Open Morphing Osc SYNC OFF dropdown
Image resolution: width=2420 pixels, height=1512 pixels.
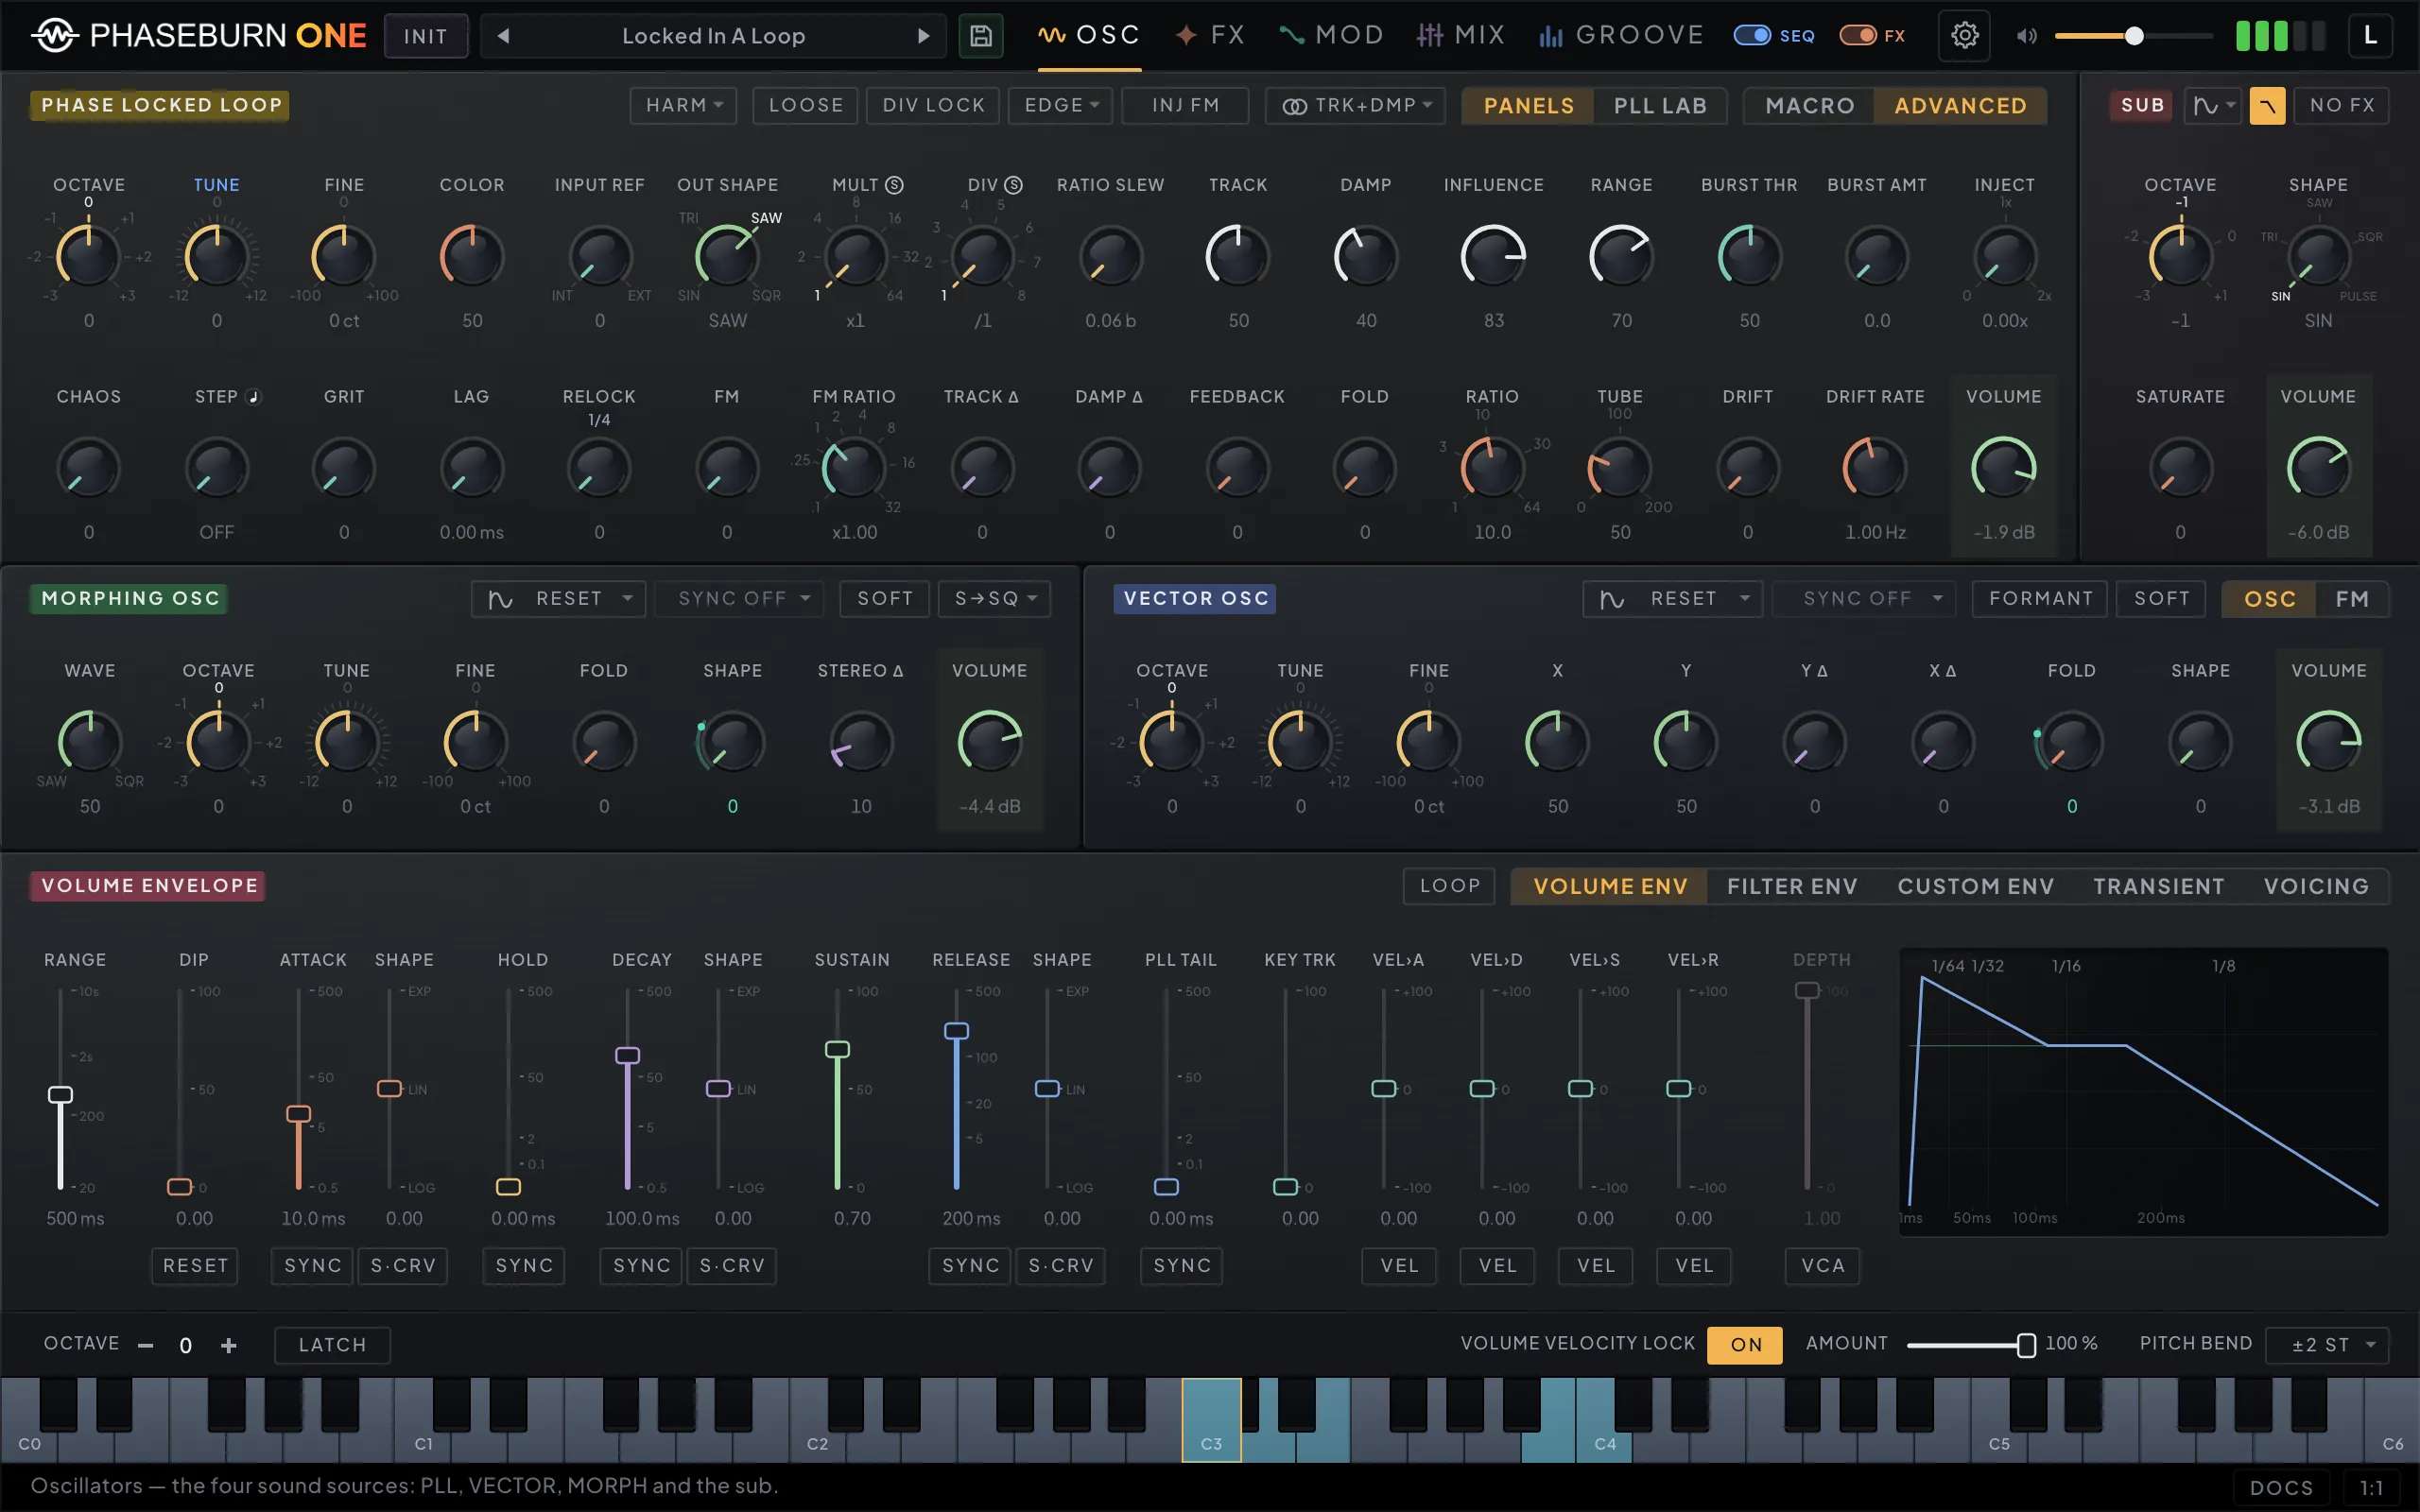point(739,599)
